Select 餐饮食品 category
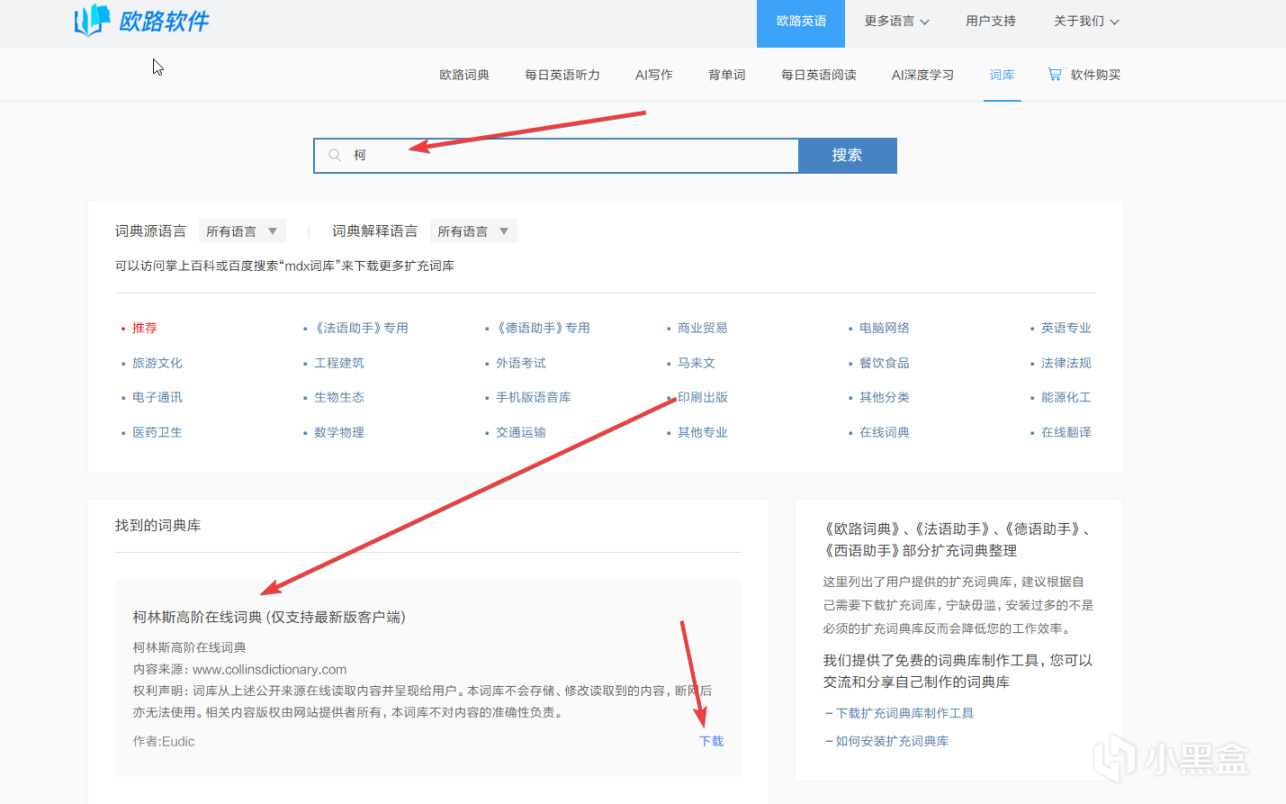1286x804 pixels. [885, 363]
